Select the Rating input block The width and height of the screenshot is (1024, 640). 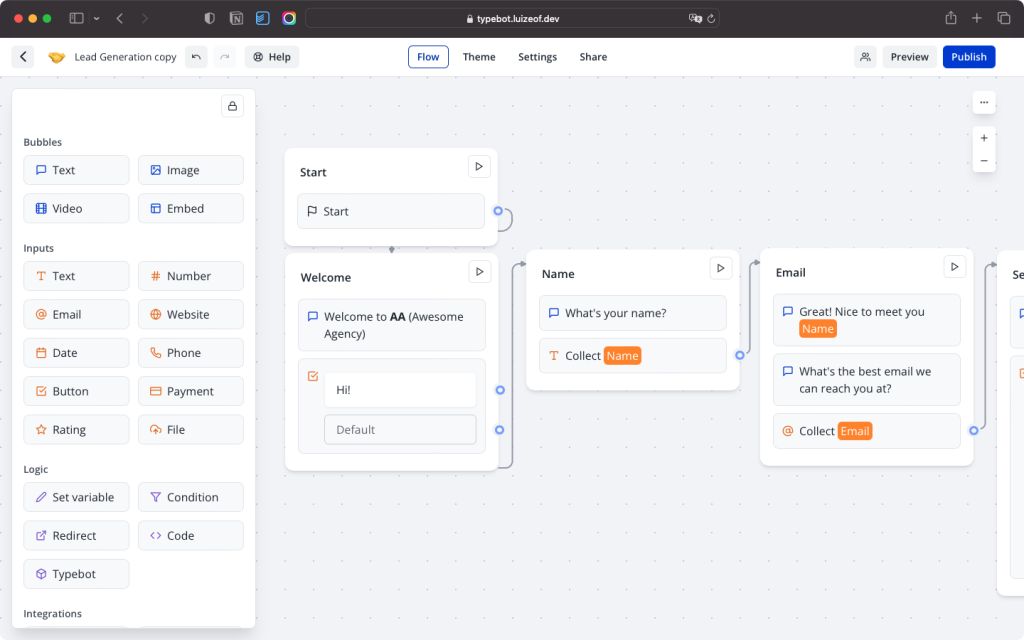tap(76, 430)
